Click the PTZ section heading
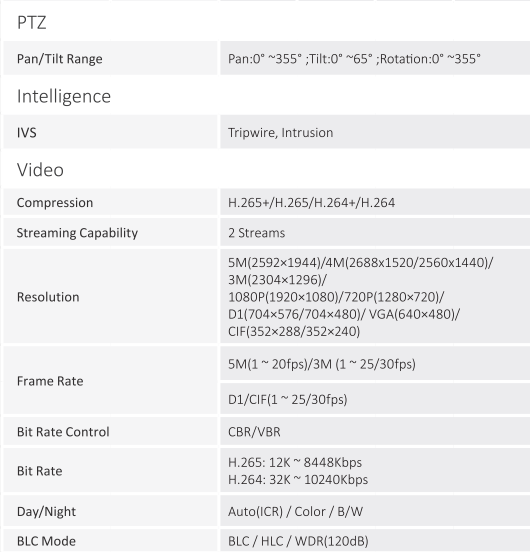This screenshot has width=530, height=552. click(x=31, y=23)
